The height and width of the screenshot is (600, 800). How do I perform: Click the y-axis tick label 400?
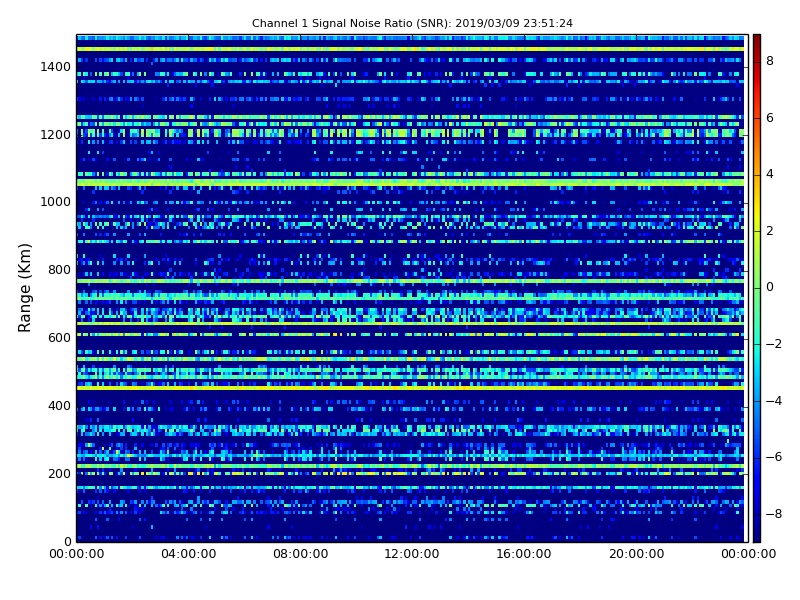tap(59, 406)
